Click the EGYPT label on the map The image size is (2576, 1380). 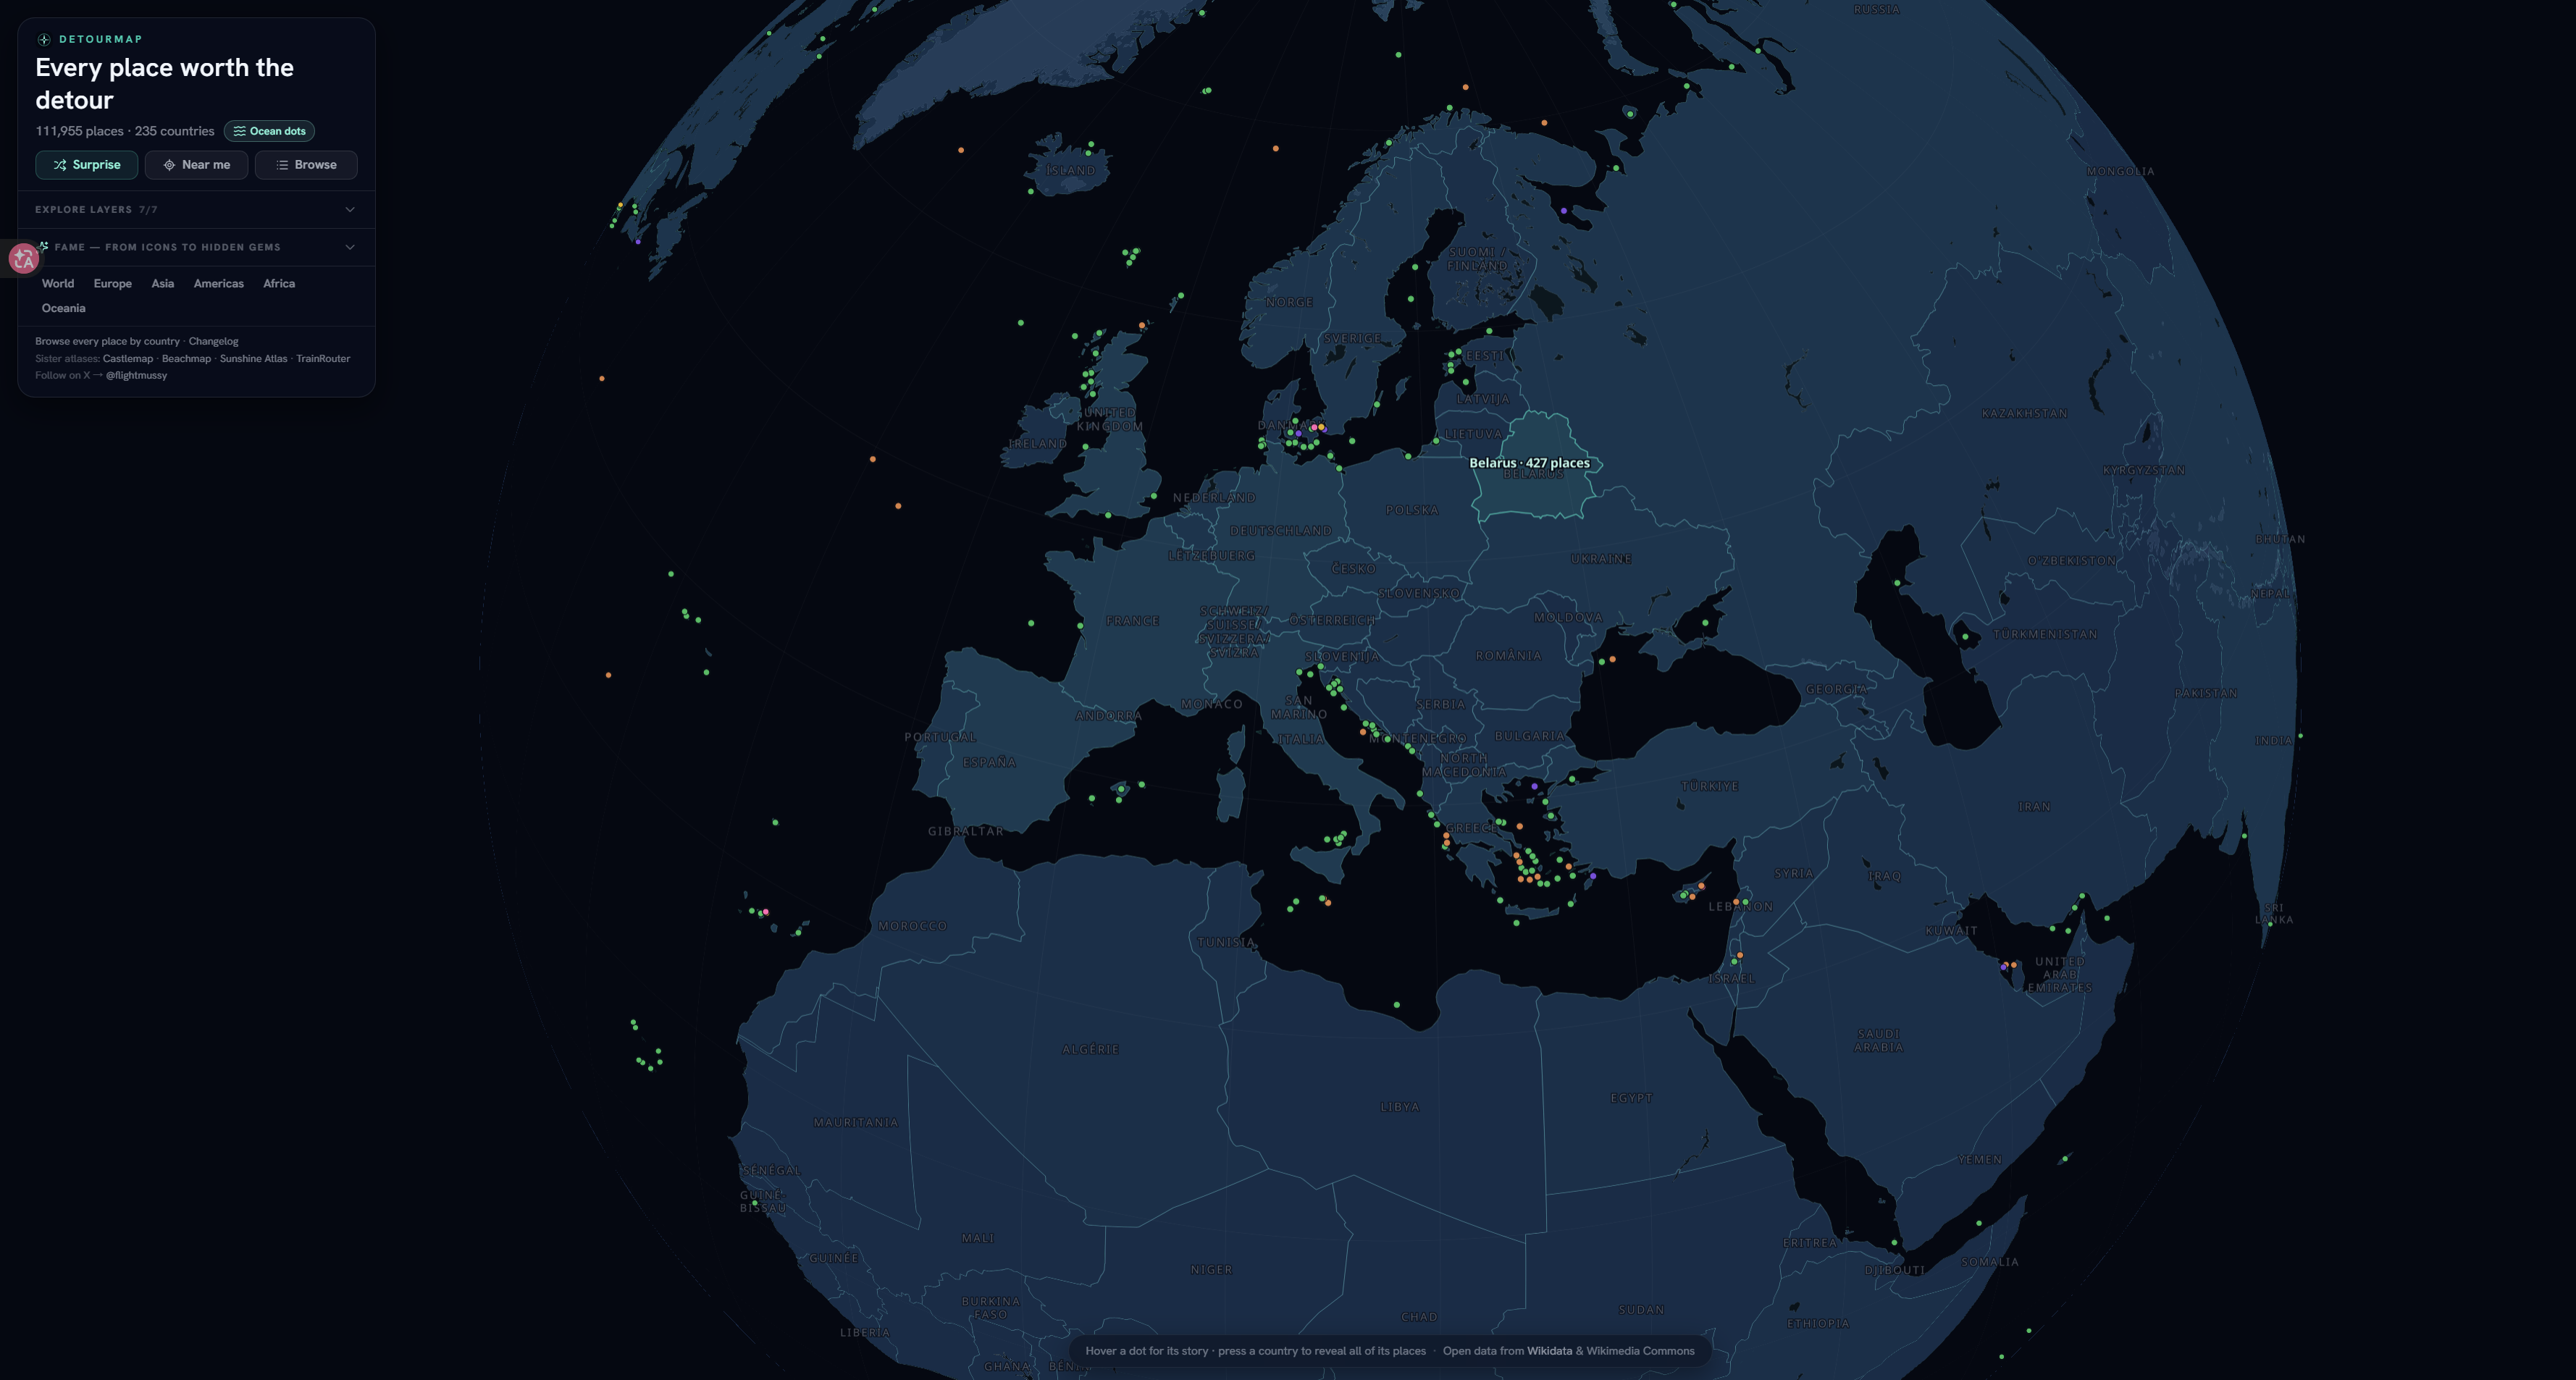point(1632,1098)
